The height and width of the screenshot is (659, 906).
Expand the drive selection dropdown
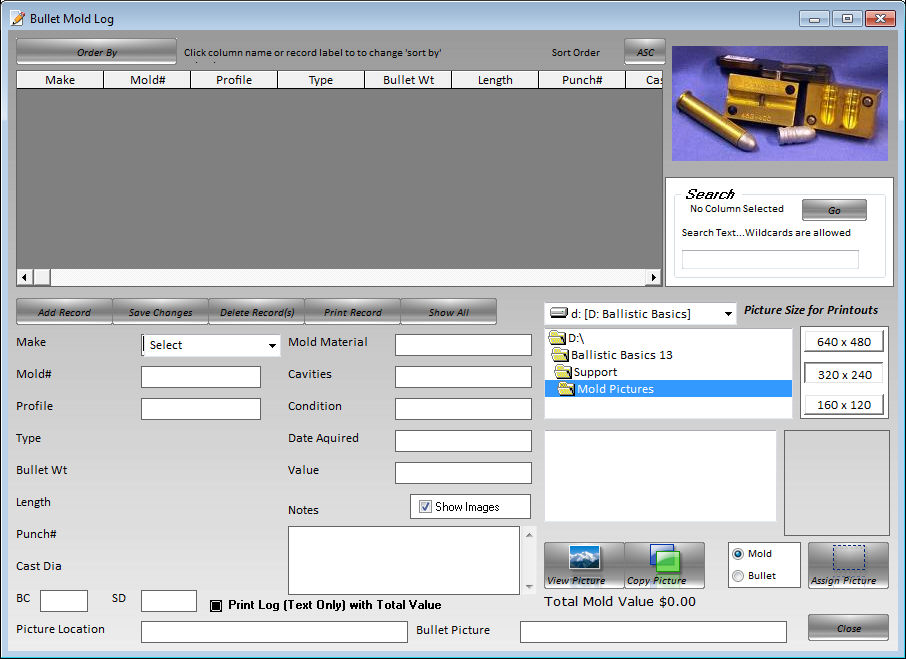(x=727, y=314)
